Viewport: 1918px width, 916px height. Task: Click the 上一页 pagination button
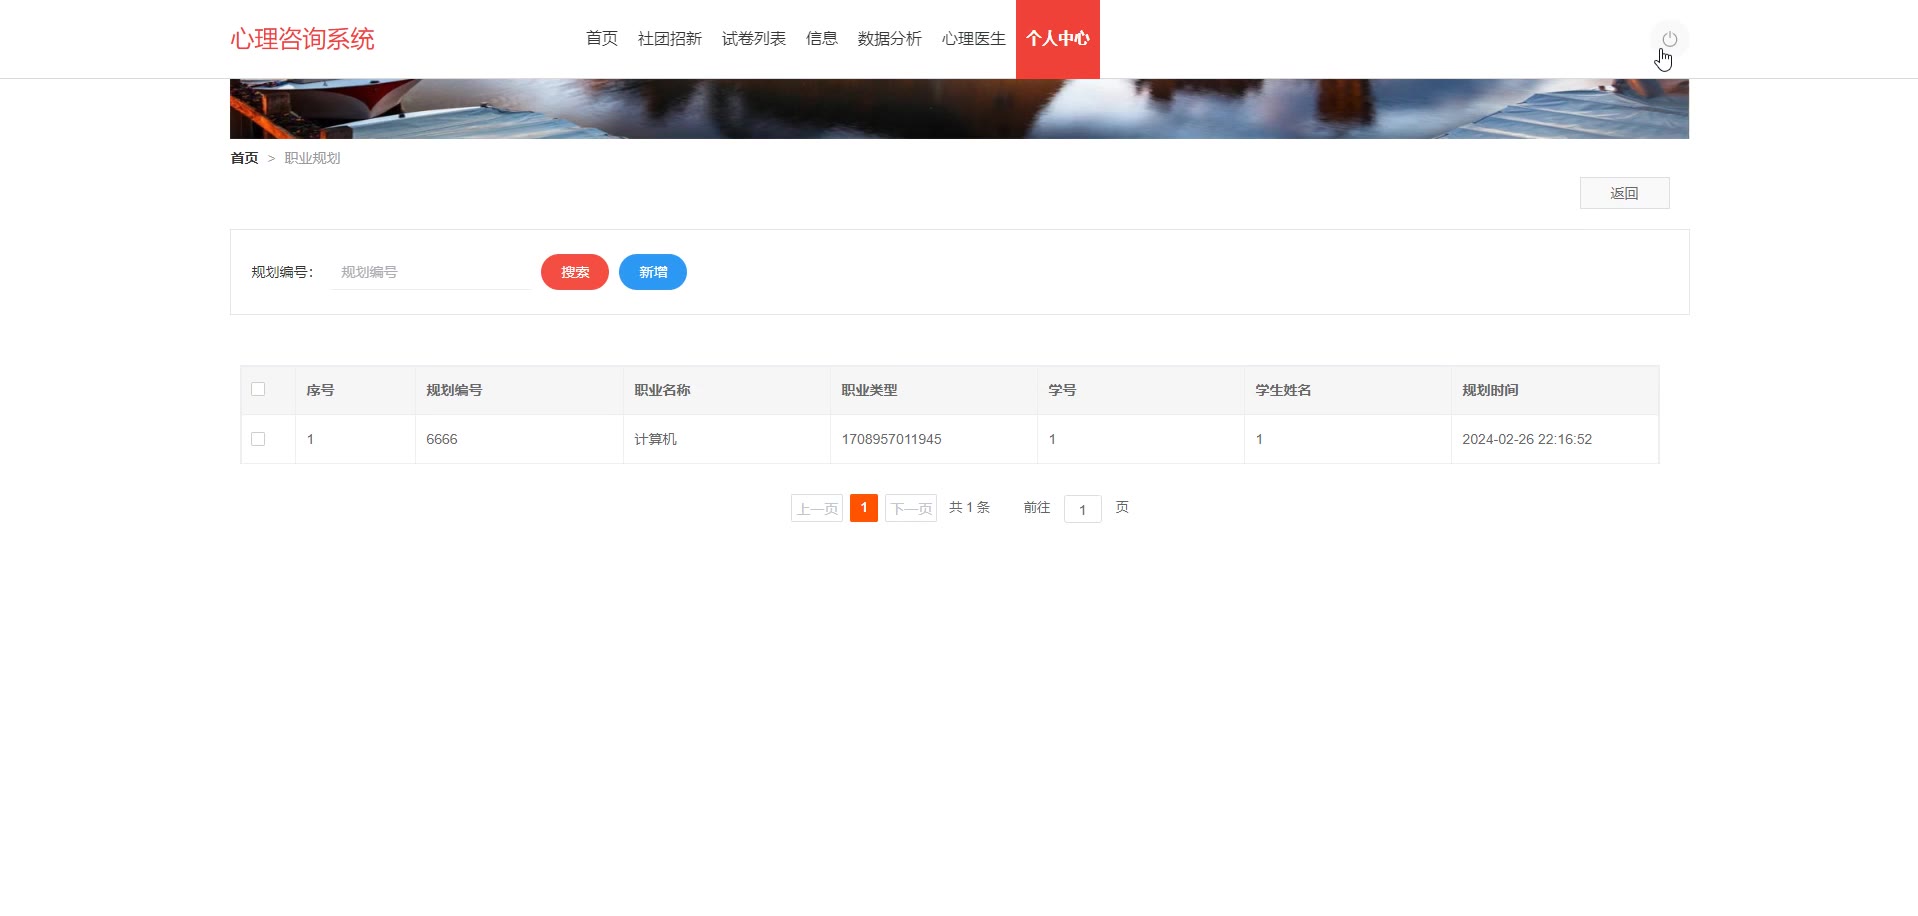coord(817,508)
